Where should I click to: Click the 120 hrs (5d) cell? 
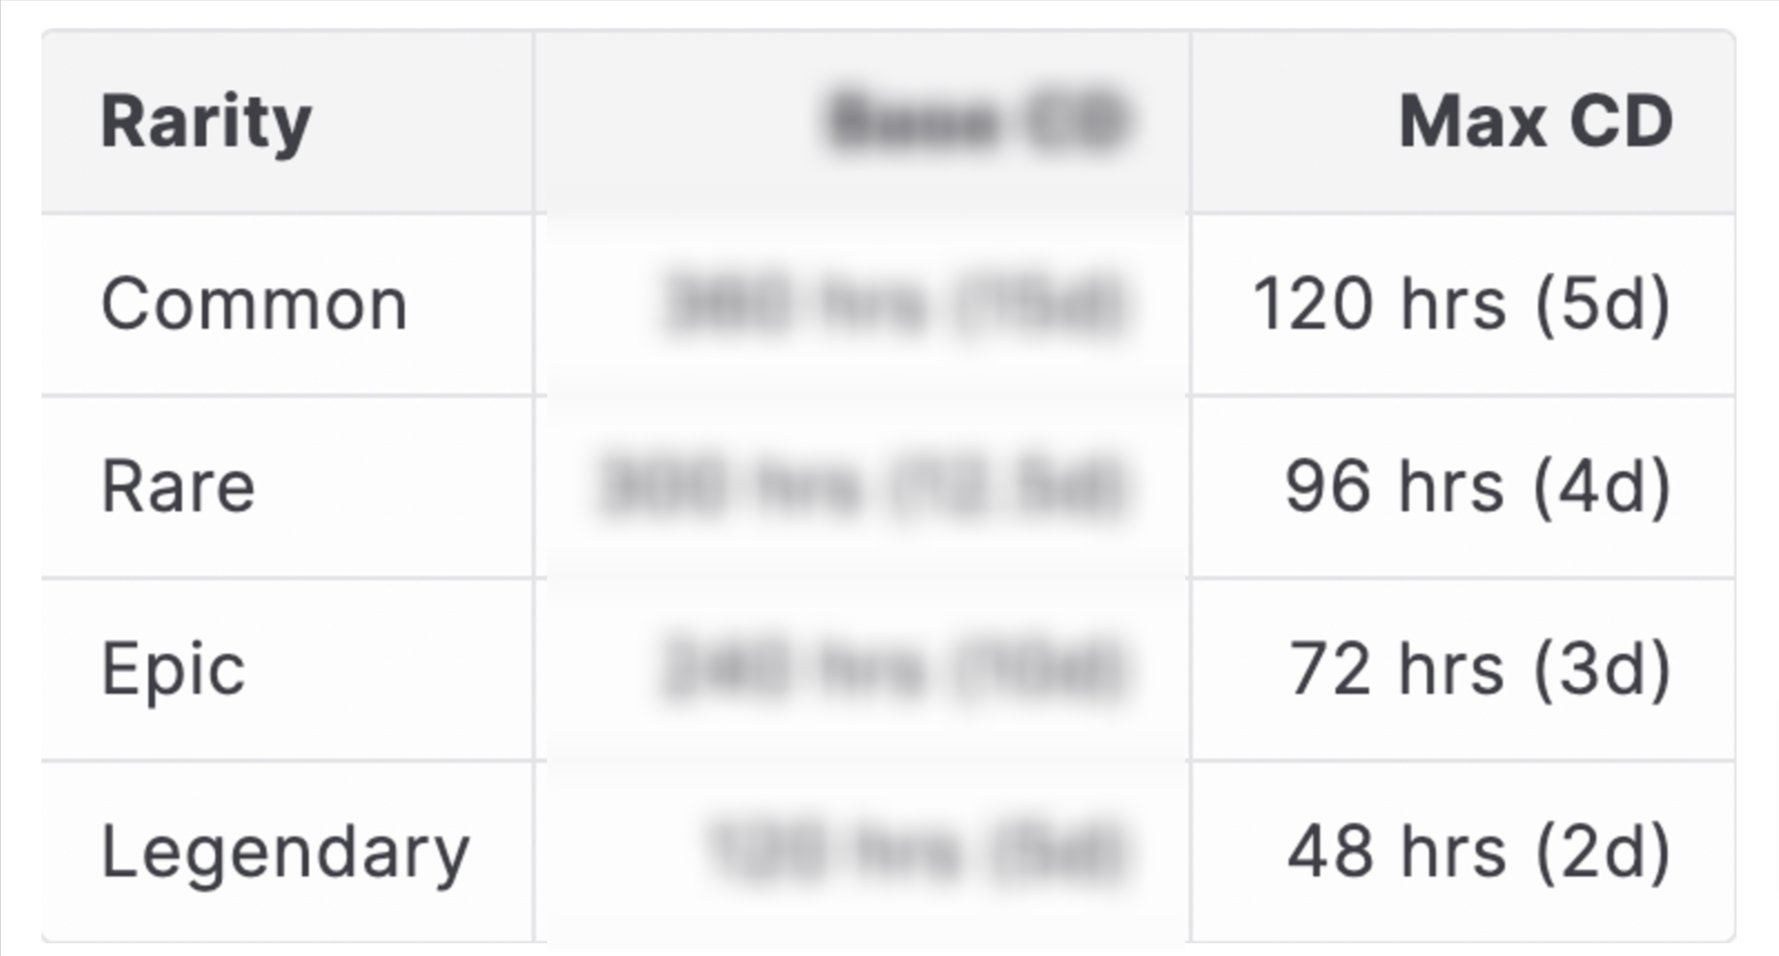[x=1462, y=304]
